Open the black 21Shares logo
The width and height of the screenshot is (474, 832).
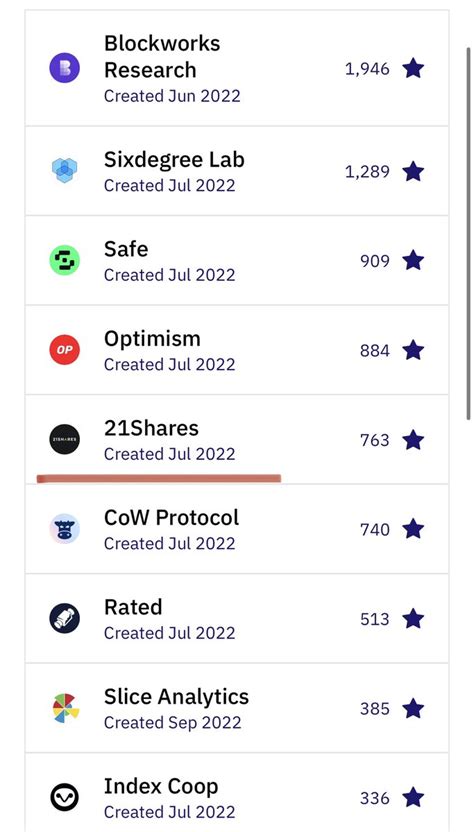tap(65, 440)
